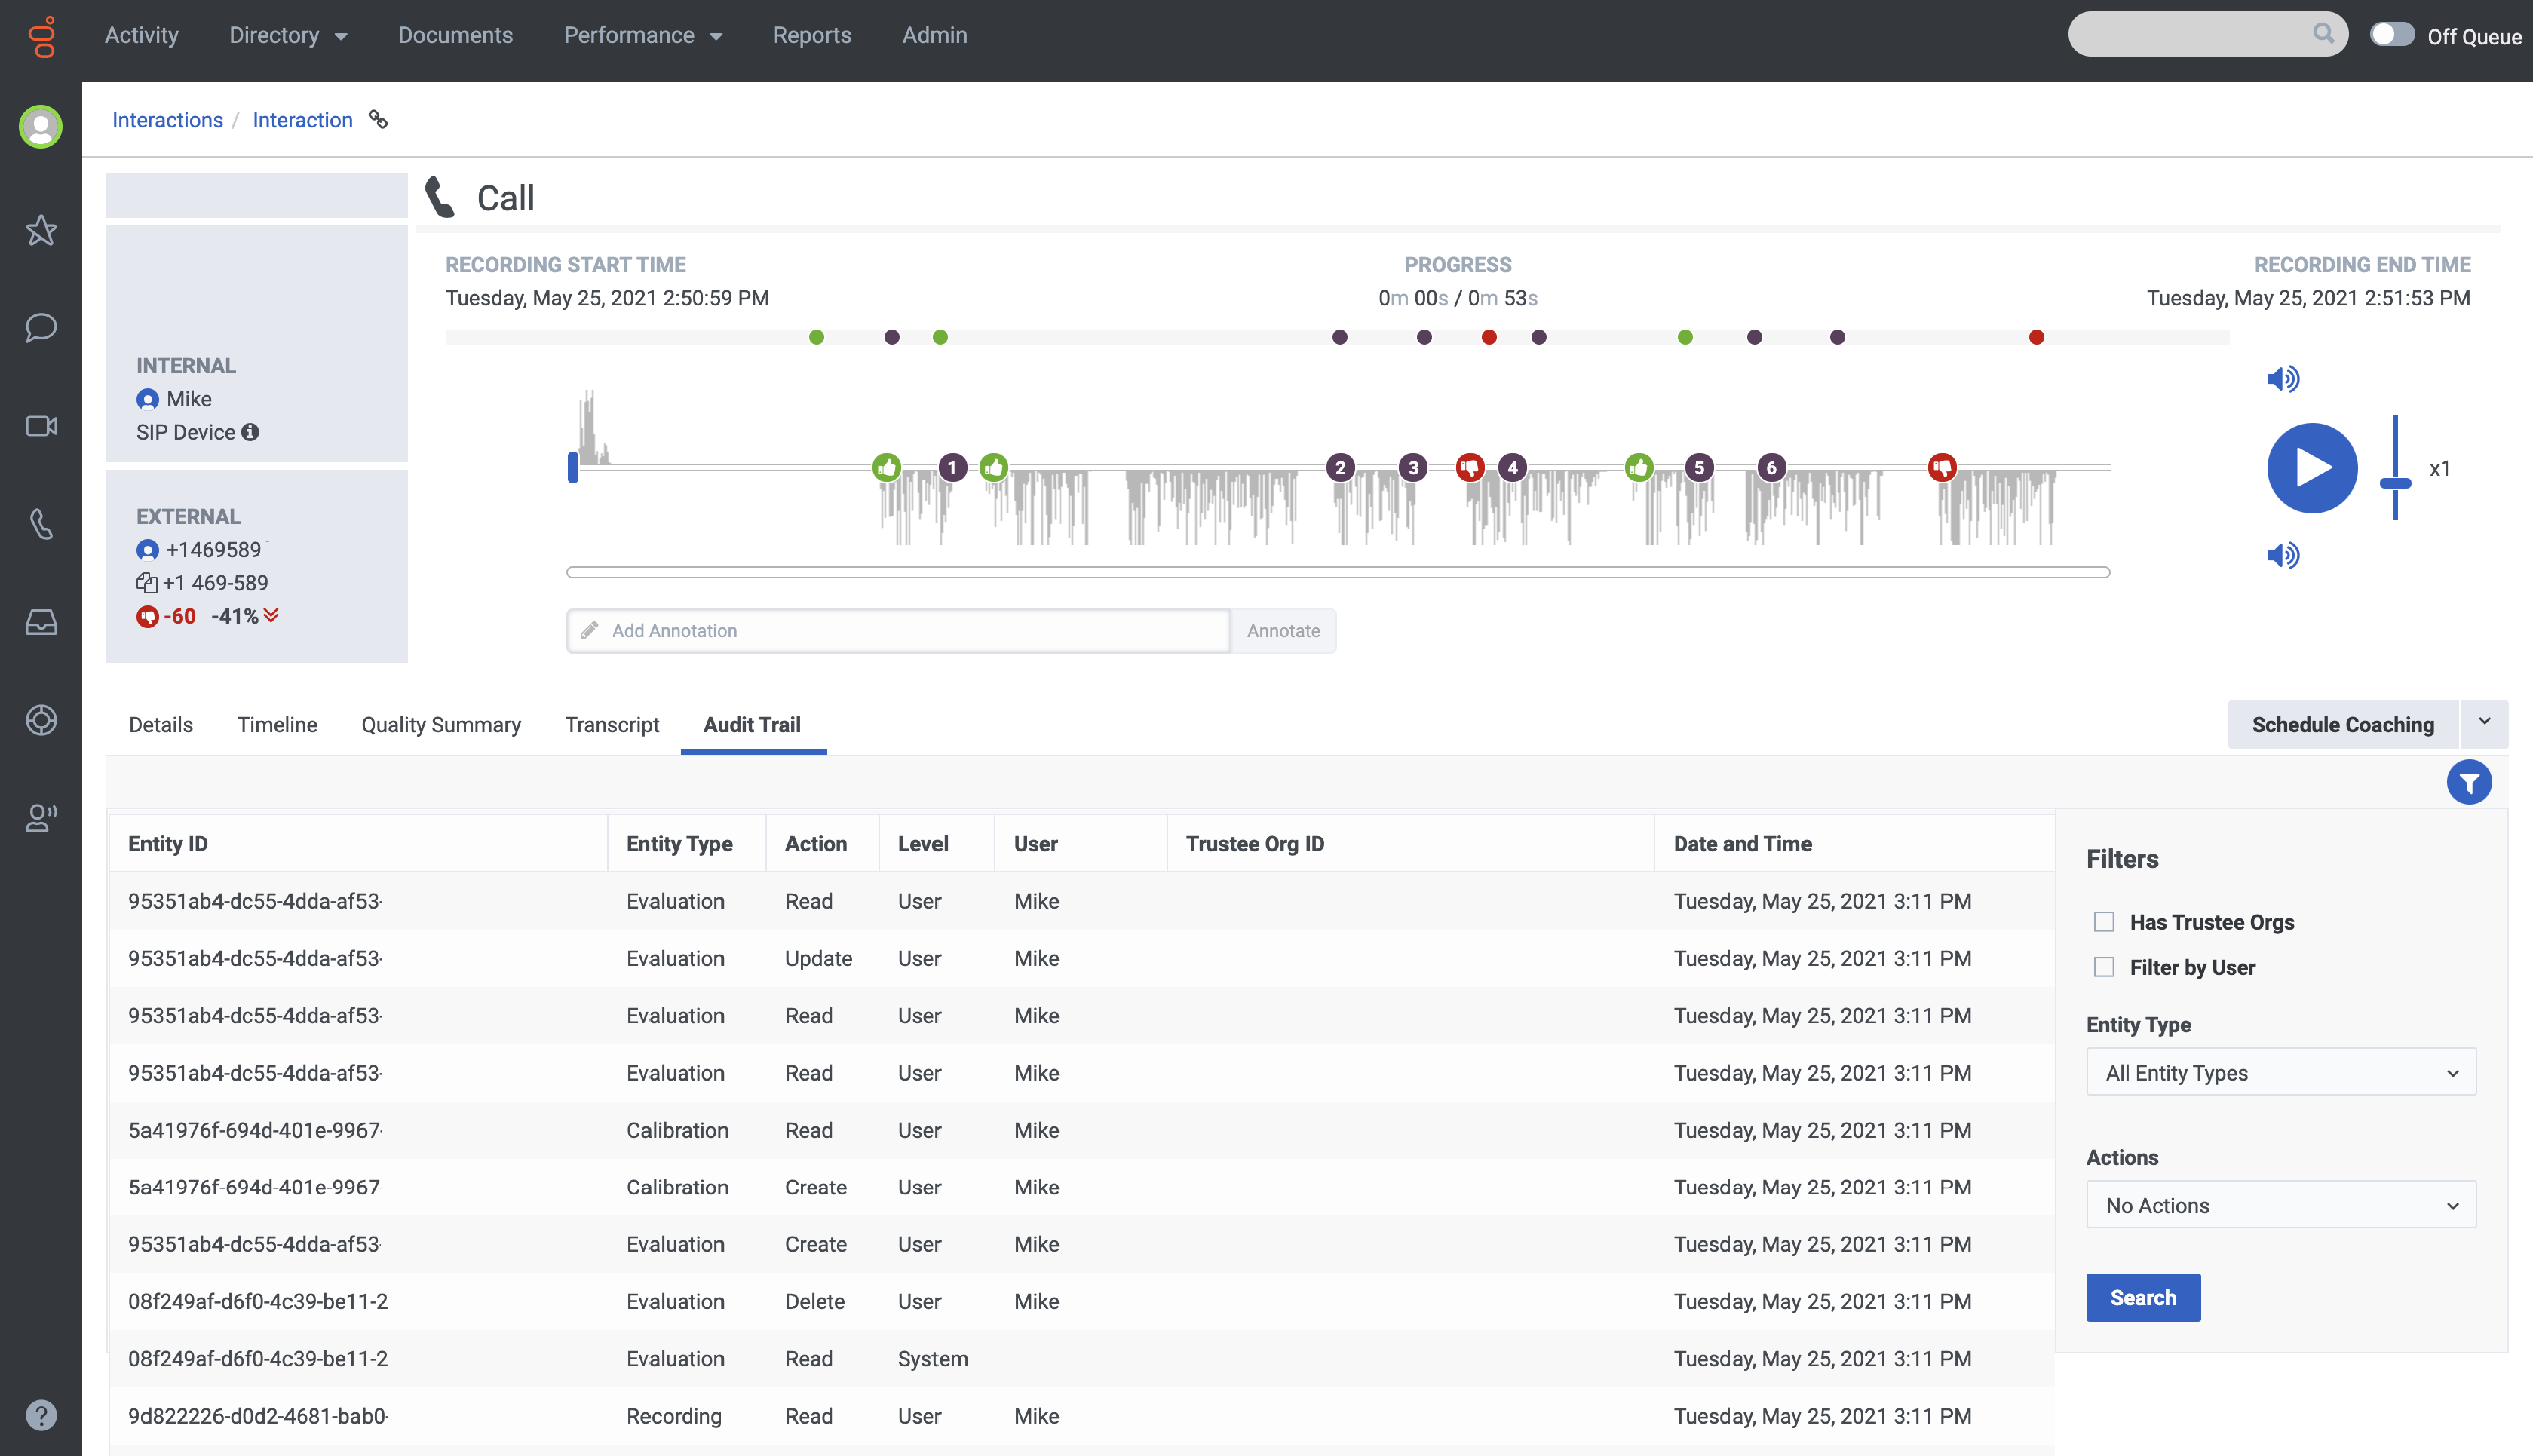Click last red thumbs-down waveform marker
This screenshot has height=1456, width=2533.
pos(1942,467)
